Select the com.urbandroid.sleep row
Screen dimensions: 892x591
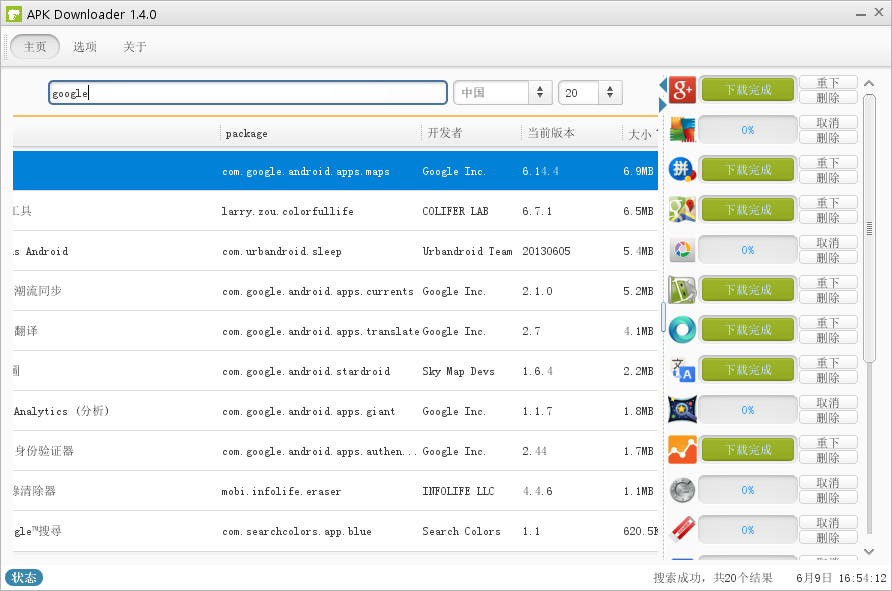point(335,251)
